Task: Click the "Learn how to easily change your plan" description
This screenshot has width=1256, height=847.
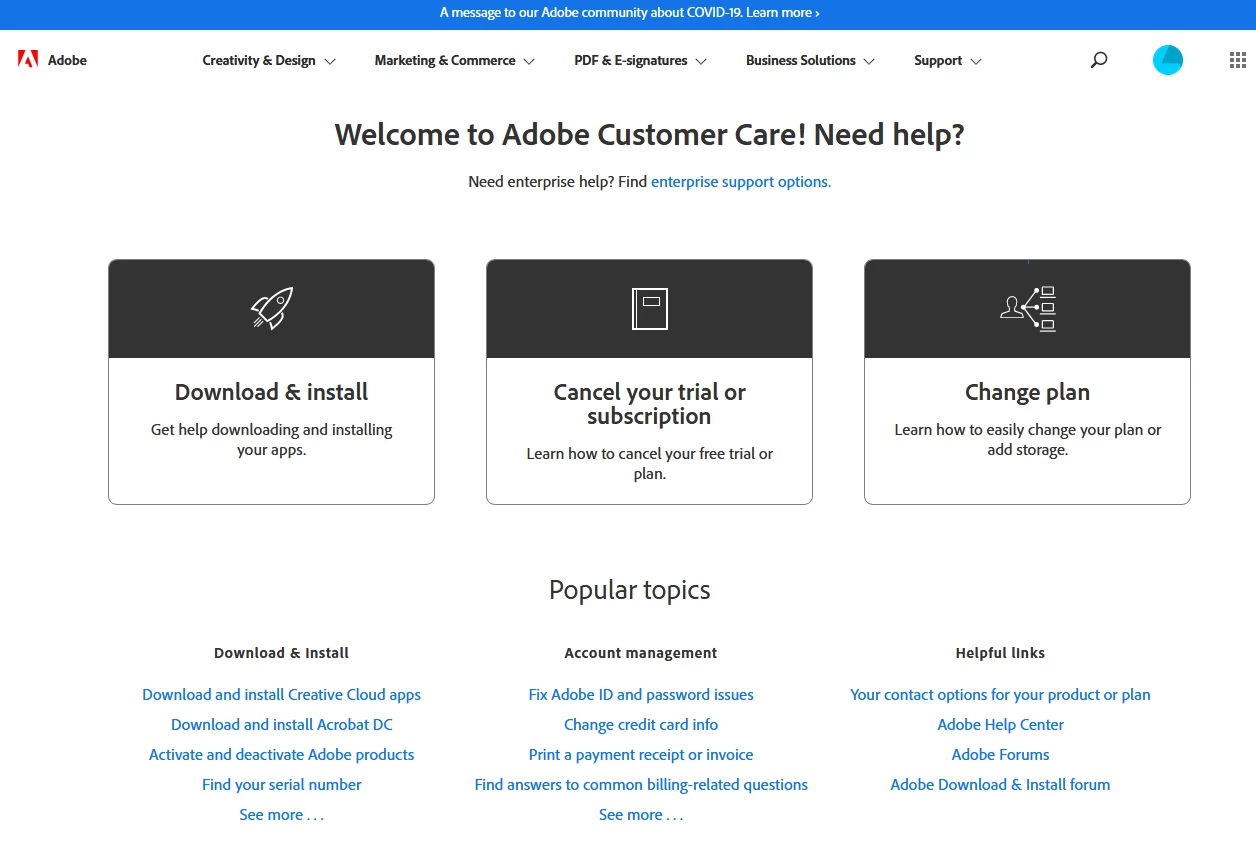Action: click(1027, 439)
